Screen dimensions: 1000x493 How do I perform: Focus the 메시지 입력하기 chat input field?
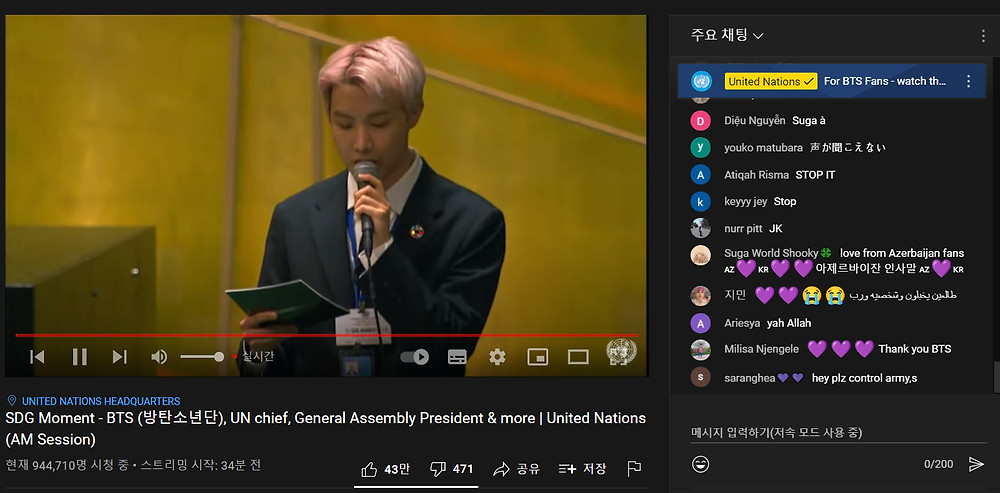(x=839, y=433)
